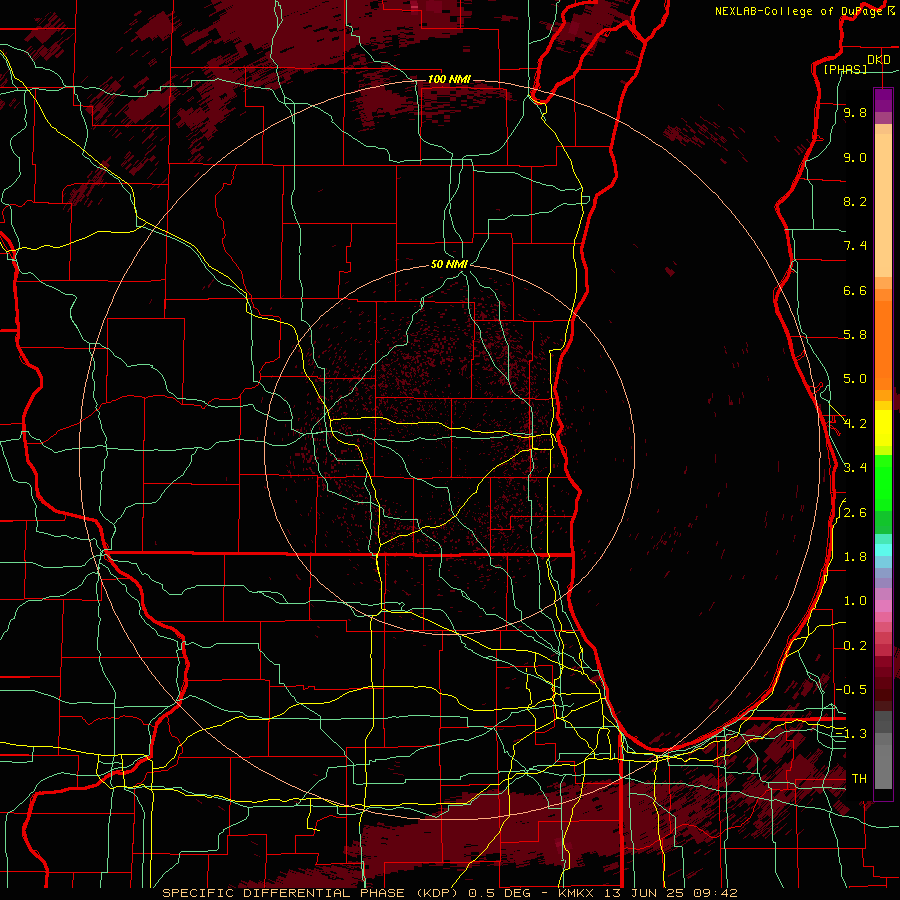Click the TH threshold label
Viewport: 900px width, 900px height.
859,779
